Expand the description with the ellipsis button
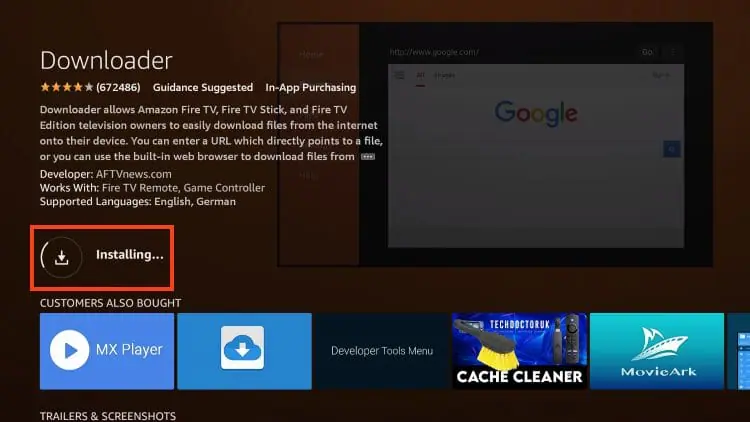The width and height of the screenshot is (750, 422). coord(368,157)
